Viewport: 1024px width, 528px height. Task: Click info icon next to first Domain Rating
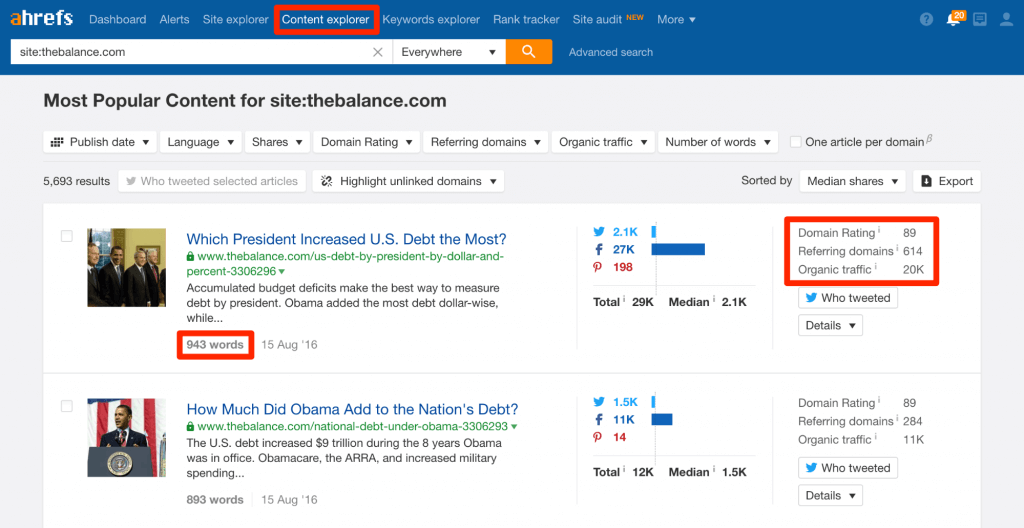pyautogui.click(x=878, y=230)
